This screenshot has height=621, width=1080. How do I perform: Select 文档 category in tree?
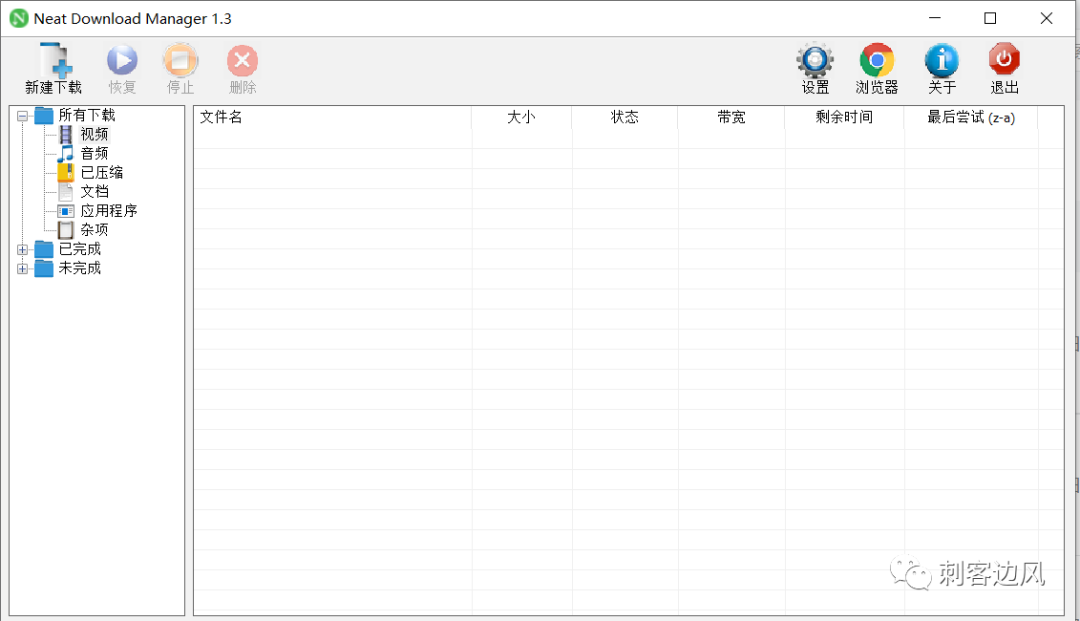[x=94, y=191]
